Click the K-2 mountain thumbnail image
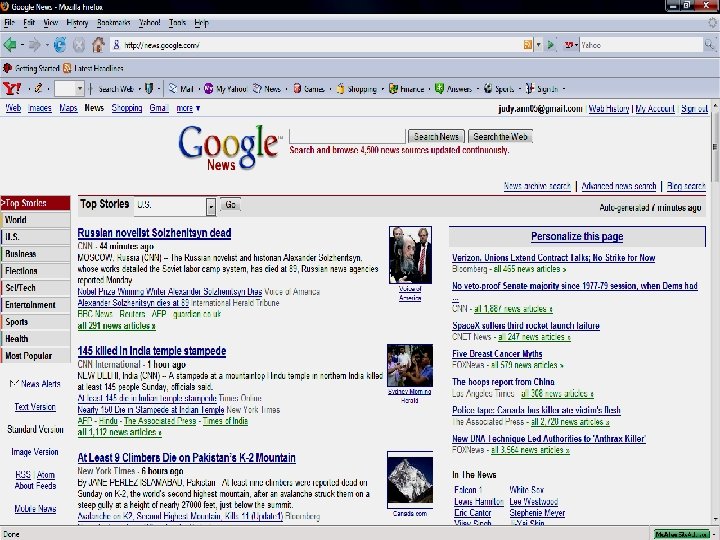This screenshot has height=540, width=720. point(410,480)
